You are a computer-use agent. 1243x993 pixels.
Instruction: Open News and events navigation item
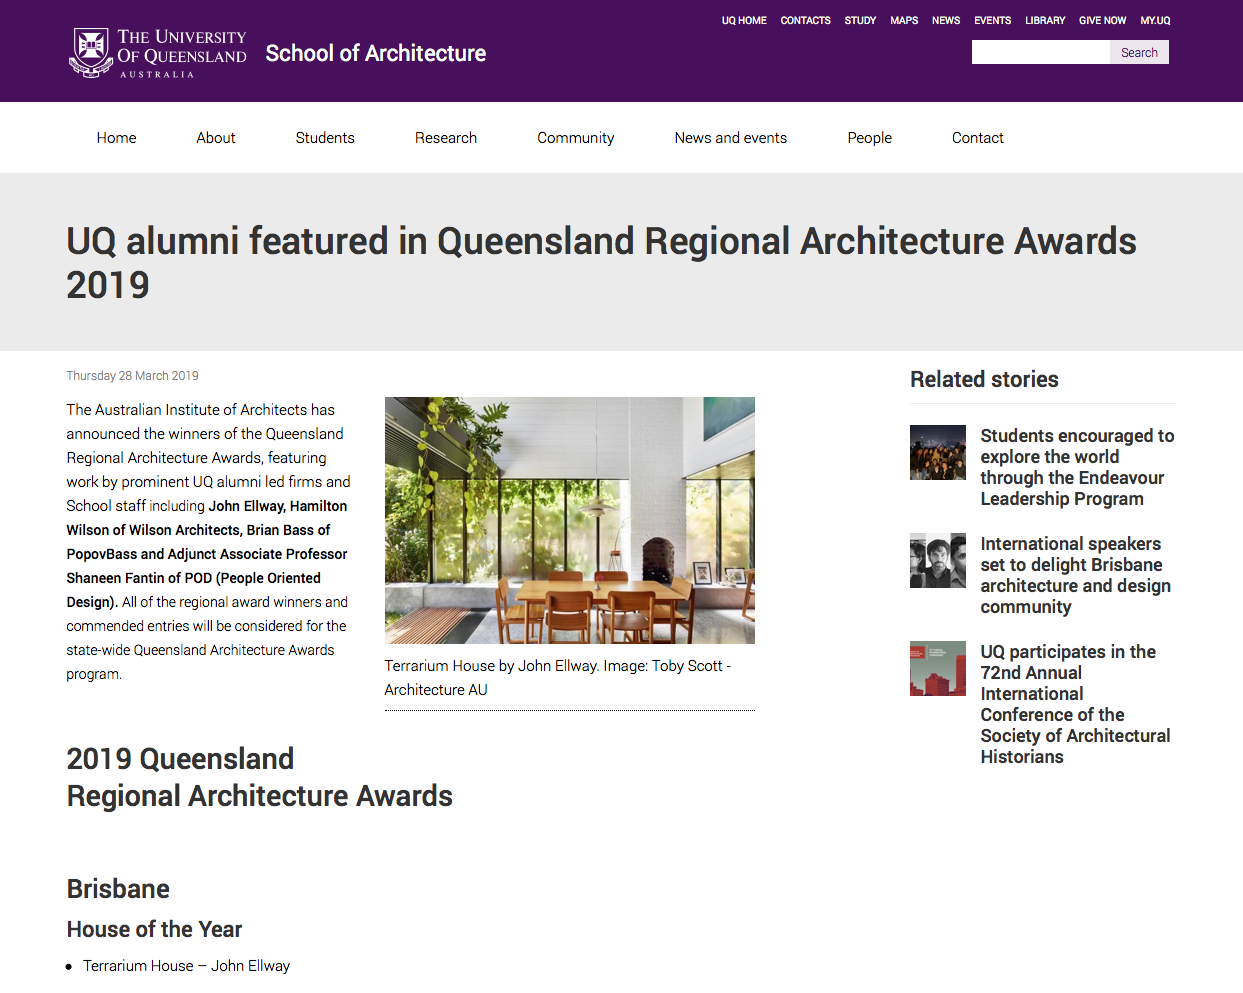pyautogui.click(x=731, y=138)
